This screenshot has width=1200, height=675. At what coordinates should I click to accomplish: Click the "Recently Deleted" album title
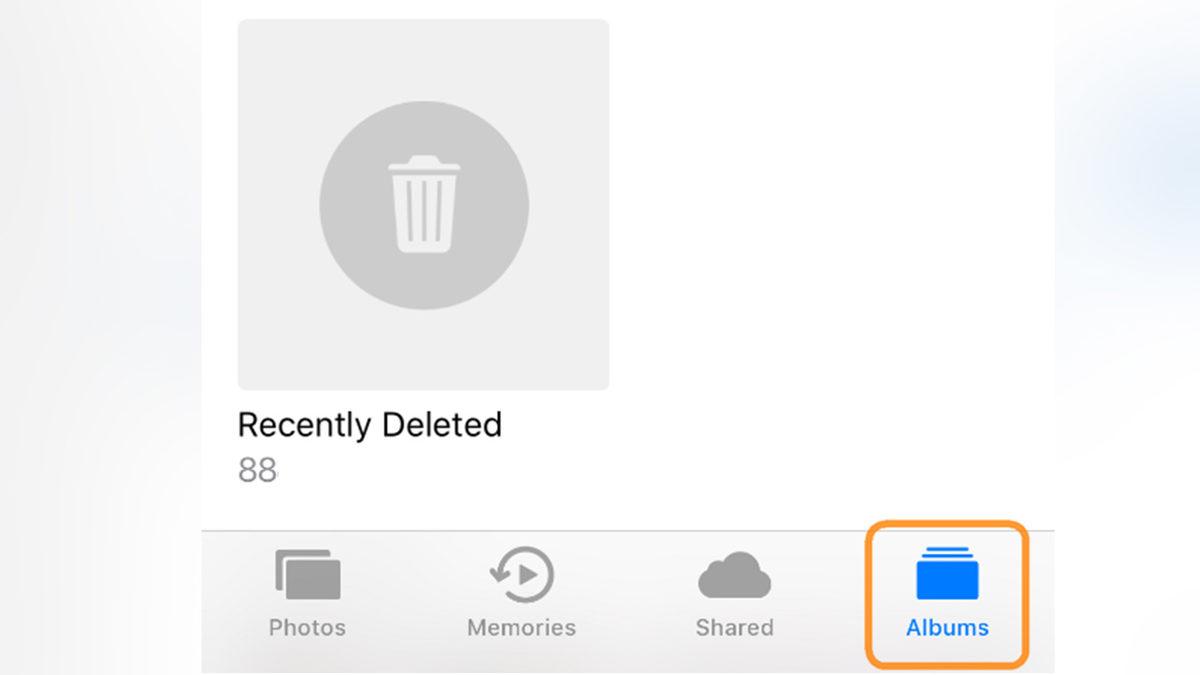370,426
